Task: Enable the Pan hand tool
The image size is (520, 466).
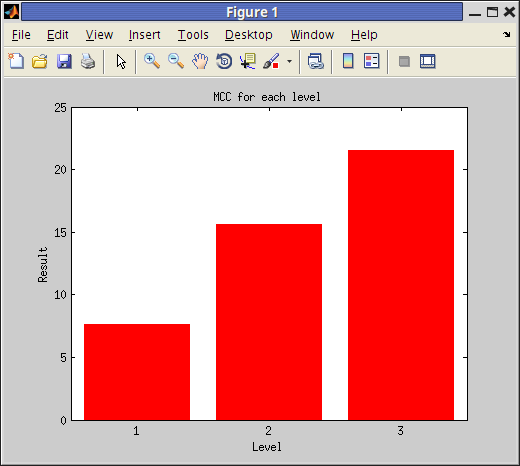Action: pos(200,61)
